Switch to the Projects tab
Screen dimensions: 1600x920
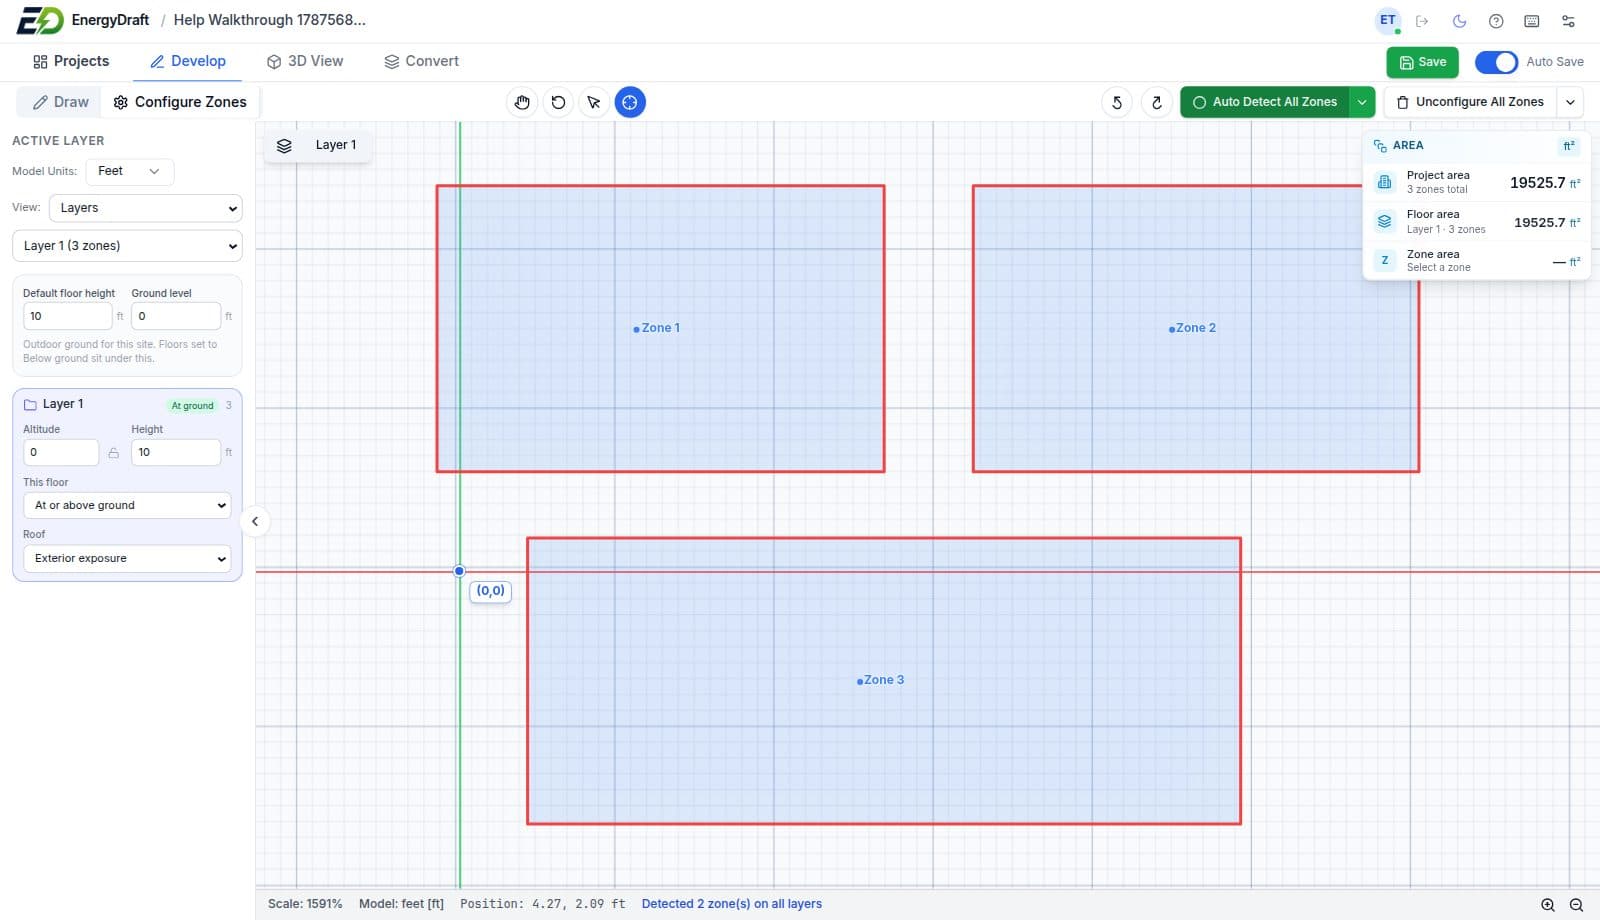pos(71,61)
